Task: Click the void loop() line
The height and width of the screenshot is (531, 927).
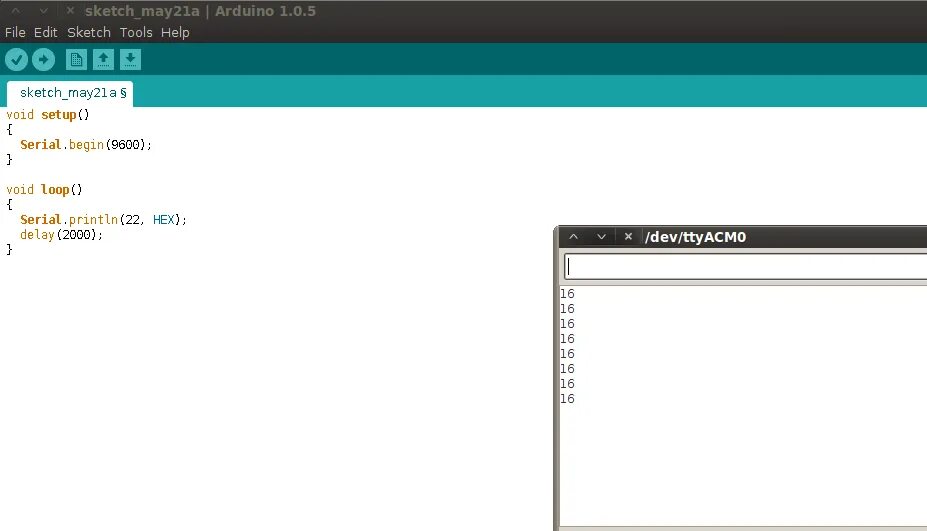Action: pyautogui.click(x=44, y=190)
